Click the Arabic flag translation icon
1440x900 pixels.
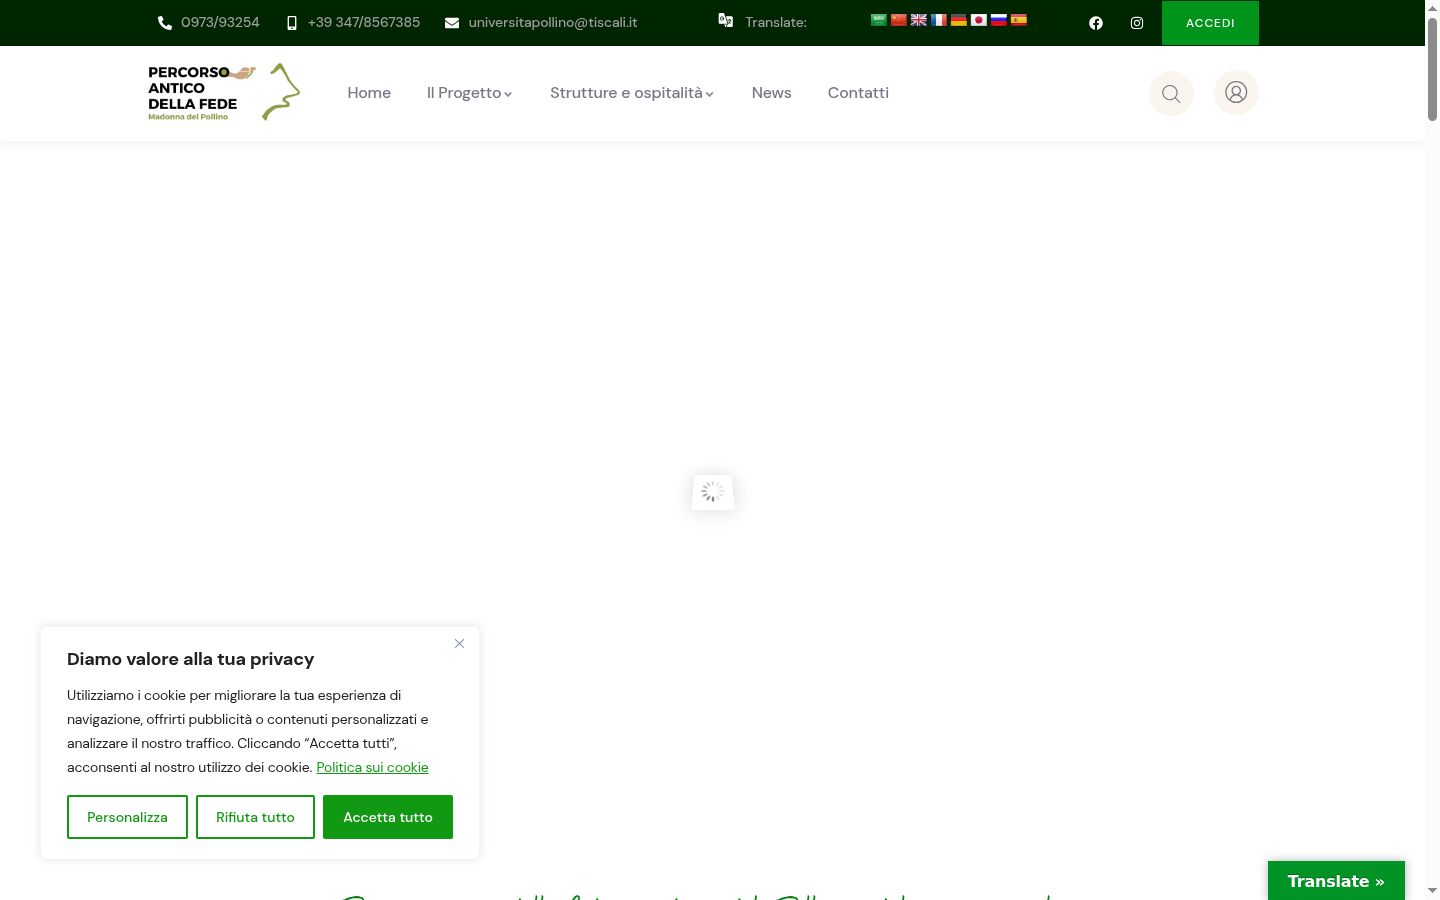(878, 20)
